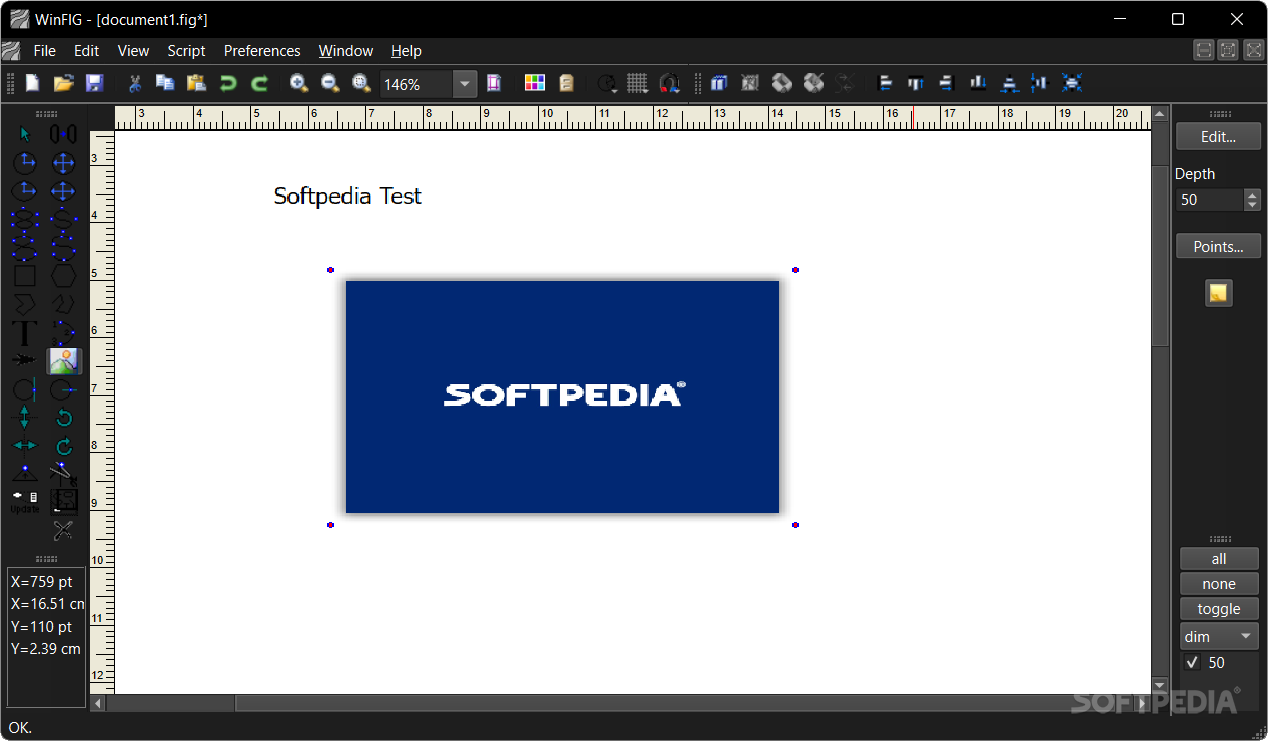Click the center-all align icon
This screenshot has width=1268, height=741.
[1072, 84]
